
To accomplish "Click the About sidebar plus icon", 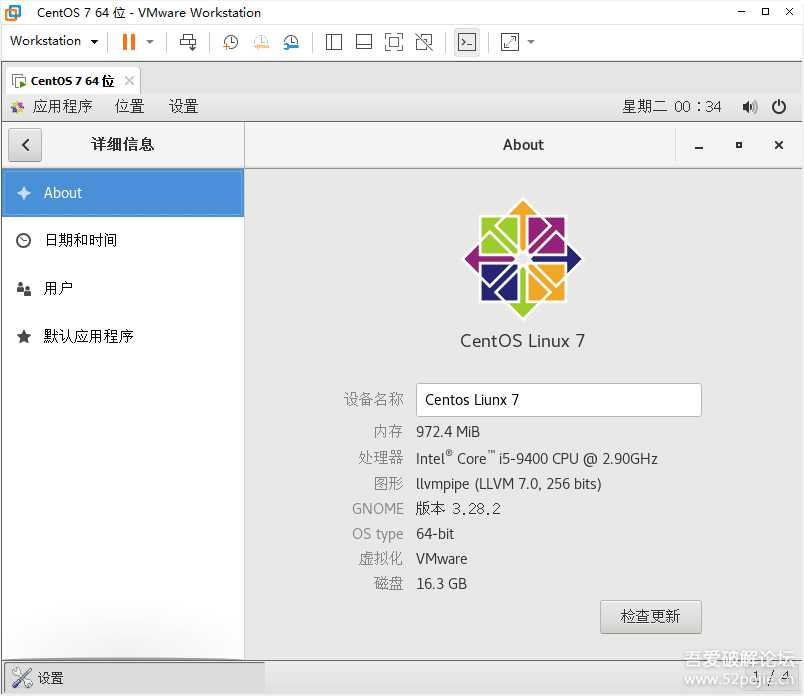I will pos(24,193).
